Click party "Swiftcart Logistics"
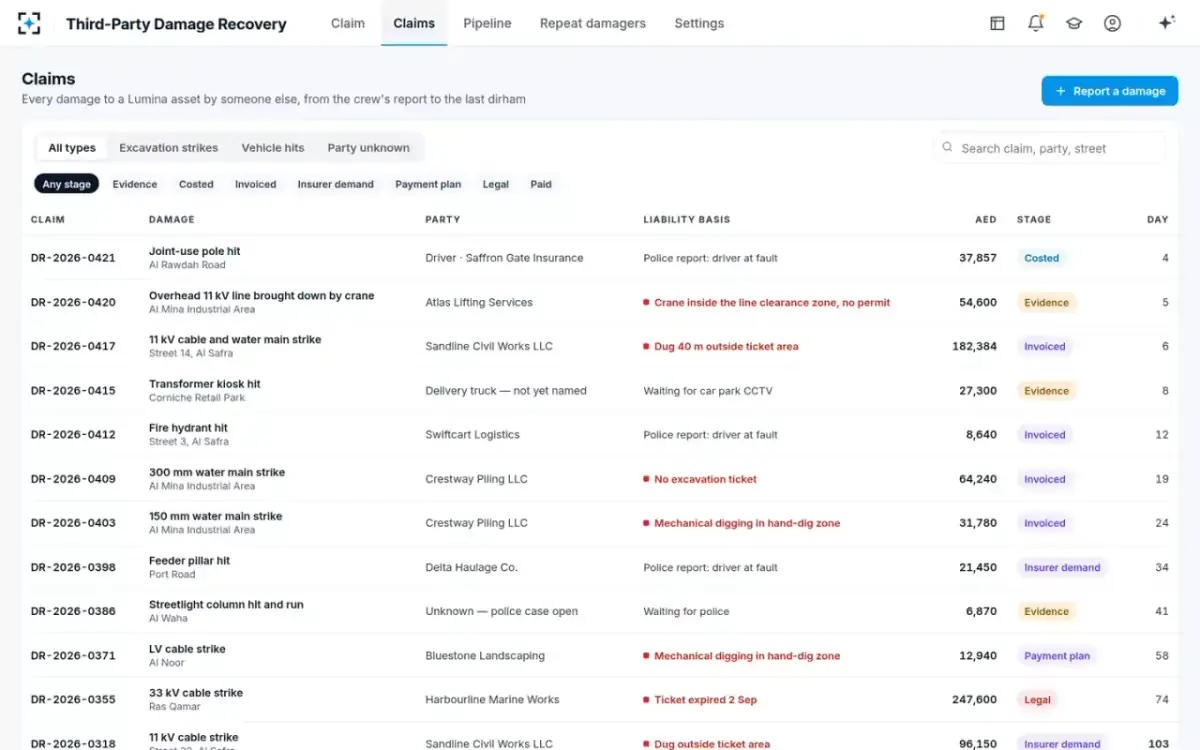 pos(472,435)
